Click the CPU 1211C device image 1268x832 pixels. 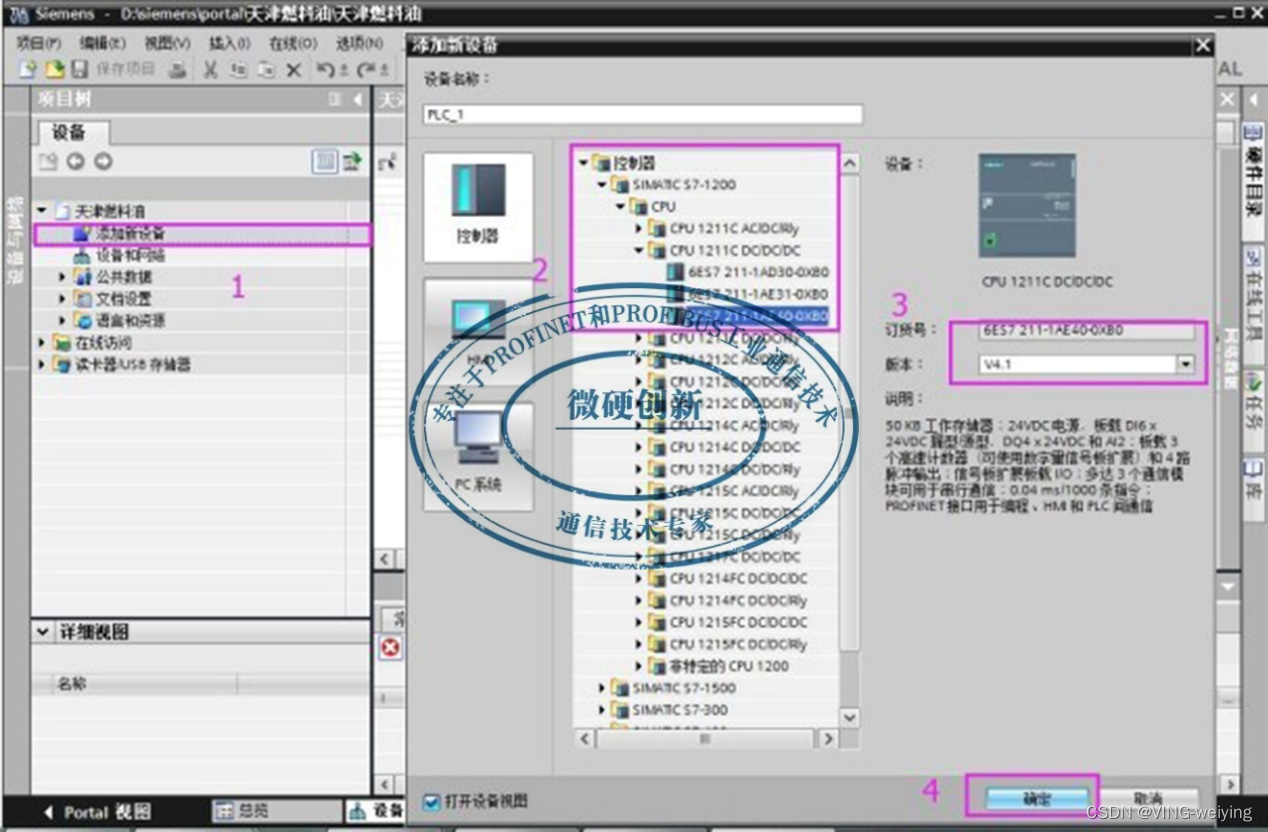coord(1028,206)
